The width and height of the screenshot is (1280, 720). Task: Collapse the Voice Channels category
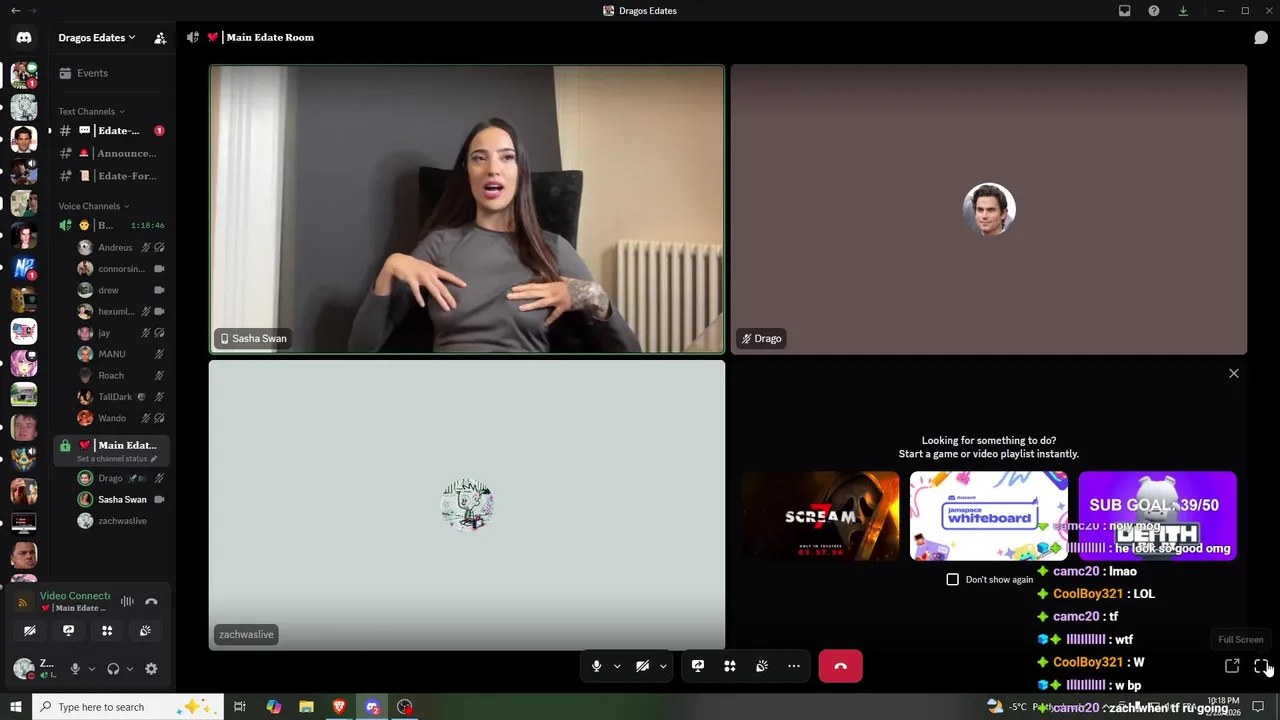coord(94,206)
